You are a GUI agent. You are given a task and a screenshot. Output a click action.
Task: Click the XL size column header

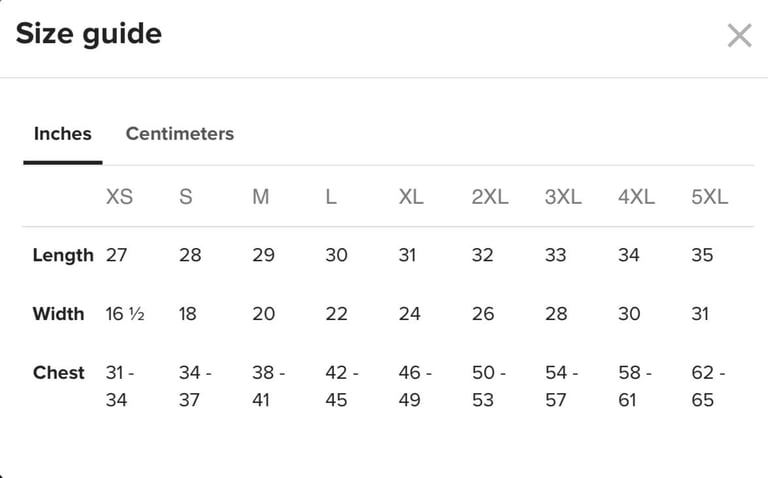(411, 197)
